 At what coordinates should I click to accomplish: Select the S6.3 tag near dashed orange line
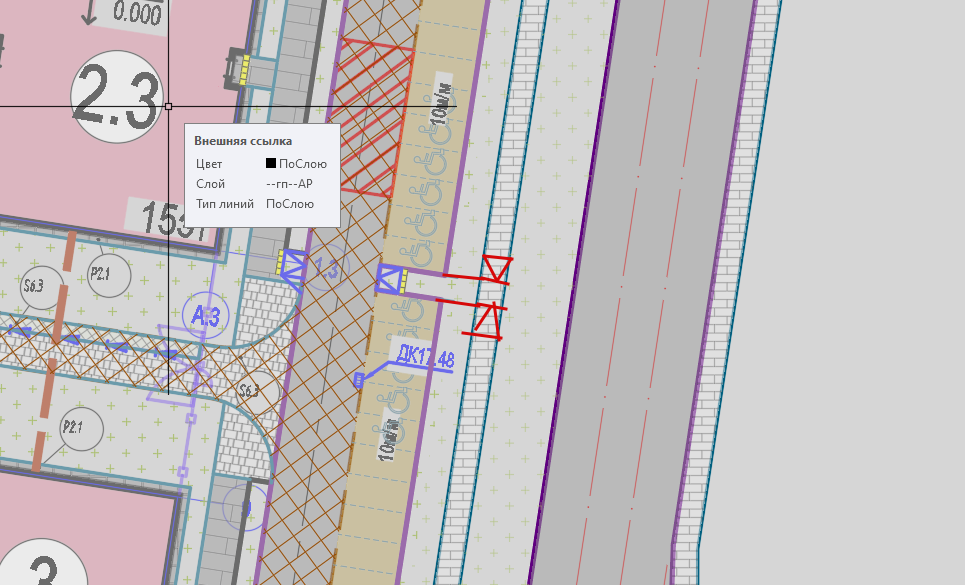(x=42, y=287)
